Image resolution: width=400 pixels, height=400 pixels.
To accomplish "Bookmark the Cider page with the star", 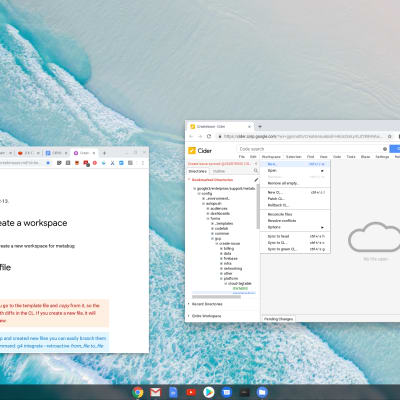I will point(390,136).
